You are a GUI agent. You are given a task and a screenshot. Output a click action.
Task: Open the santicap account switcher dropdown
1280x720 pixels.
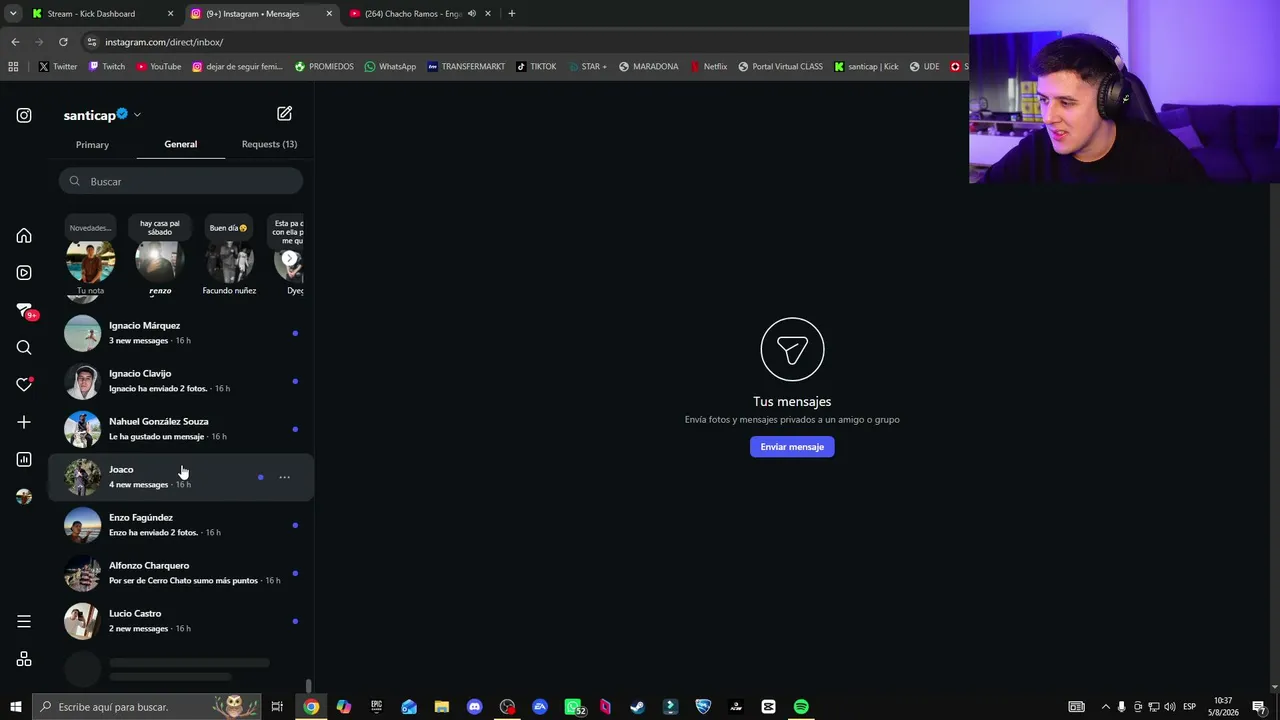click(x=137, y=115)
